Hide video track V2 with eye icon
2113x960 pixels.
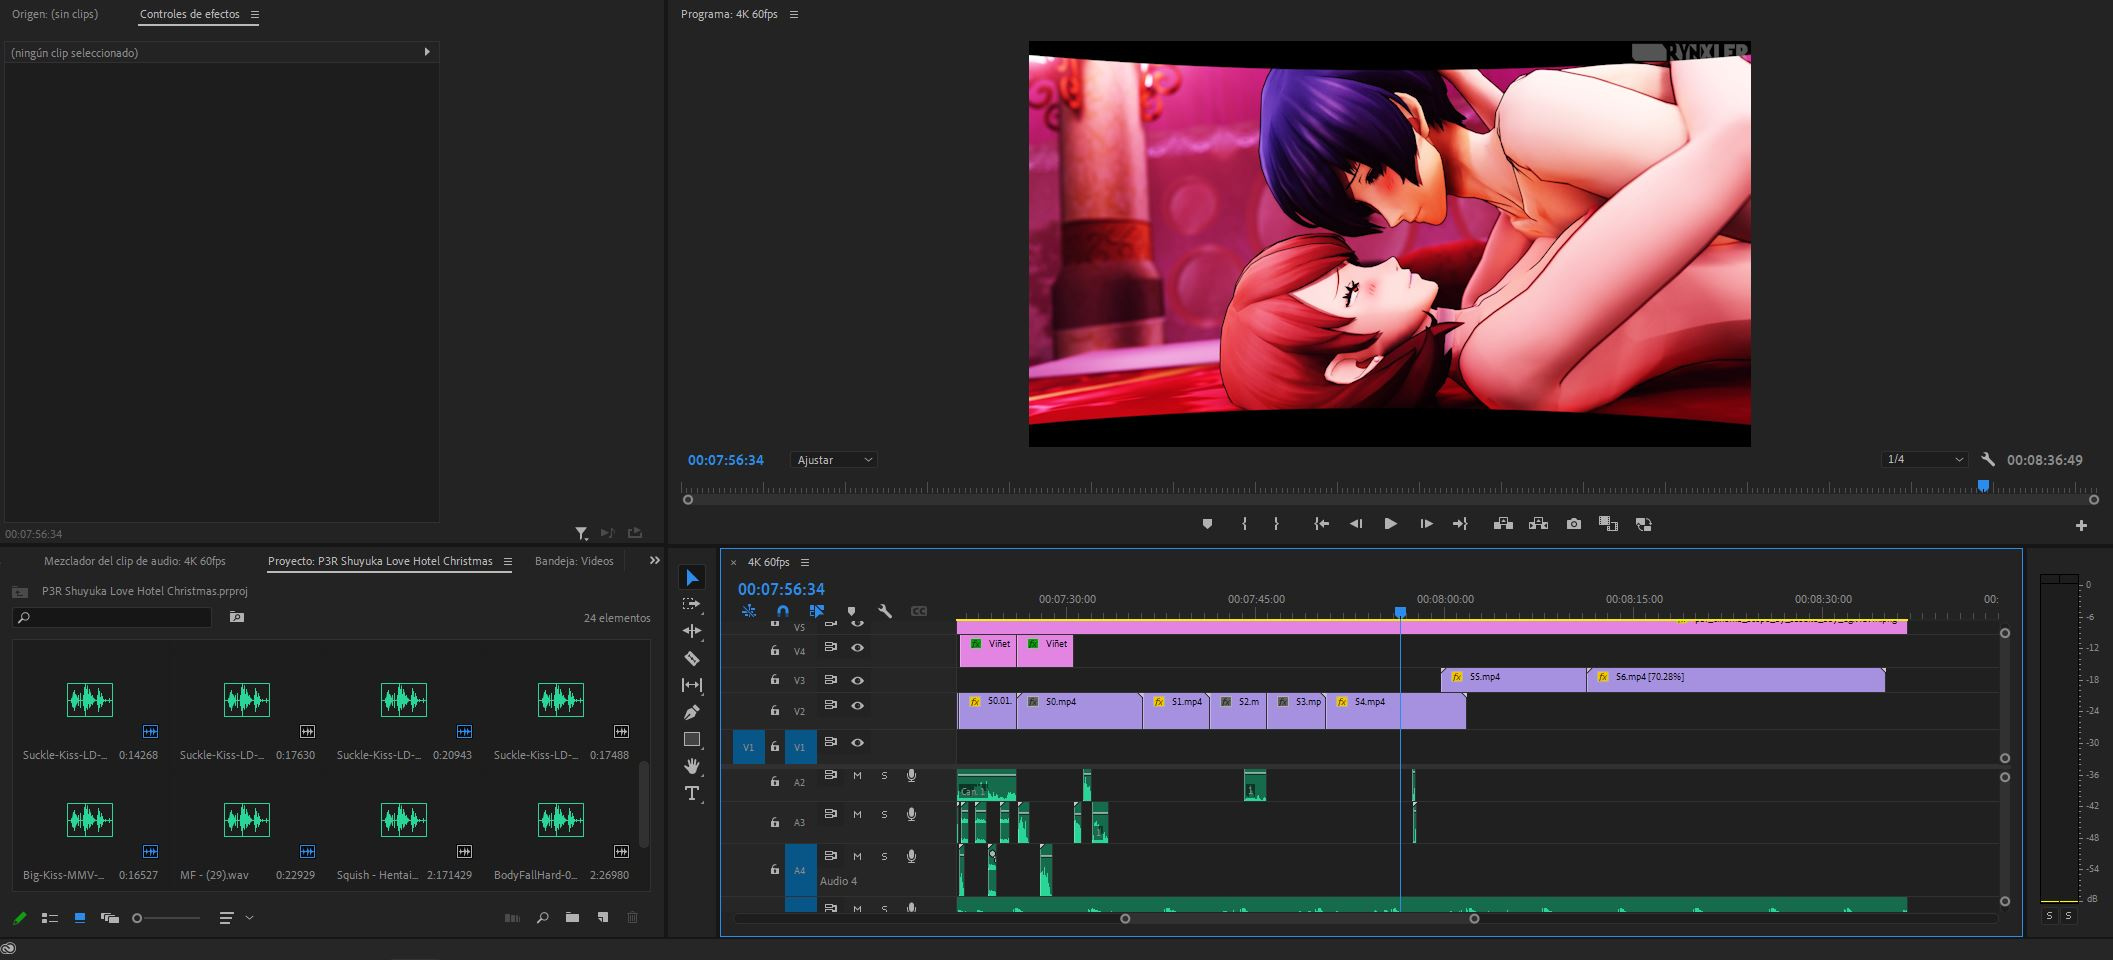[857, 706]
